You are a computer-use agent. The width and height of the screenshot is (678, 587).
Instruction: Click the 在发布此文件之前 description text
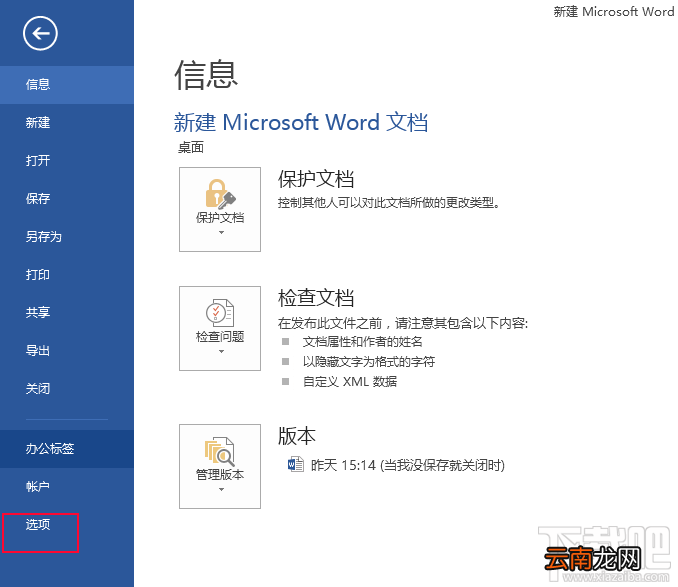click(x=403, y=323)
